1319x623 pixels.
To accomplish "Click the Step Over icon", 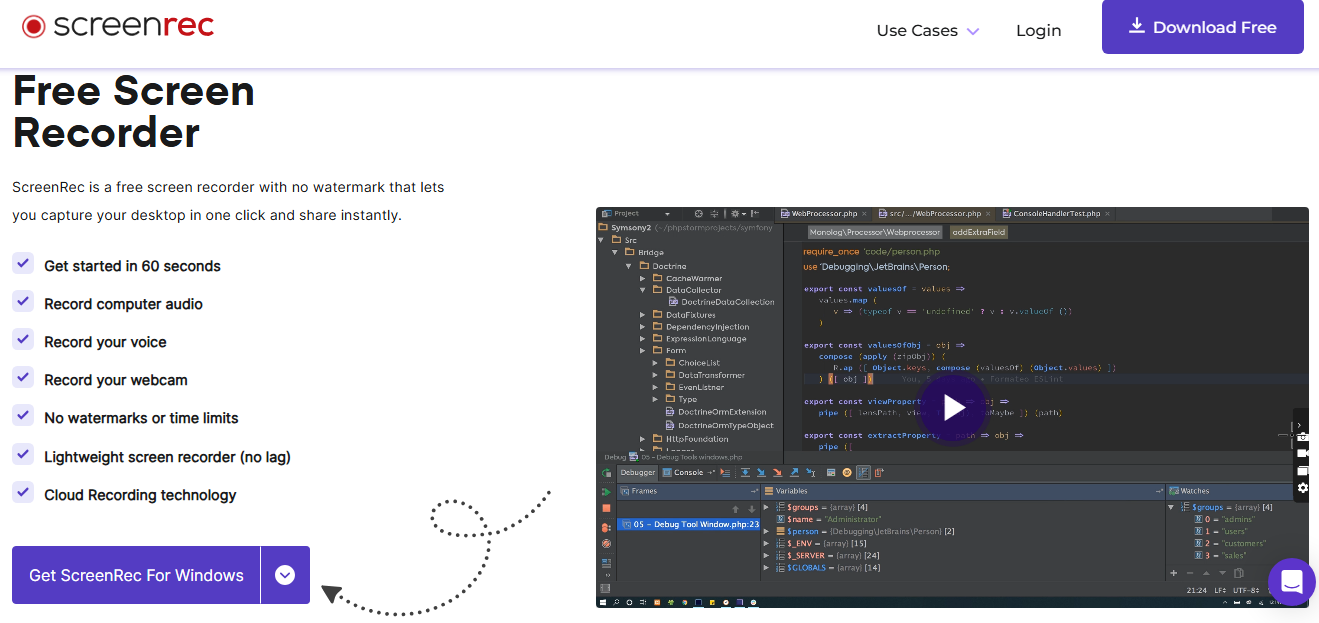I will [745, 472].
